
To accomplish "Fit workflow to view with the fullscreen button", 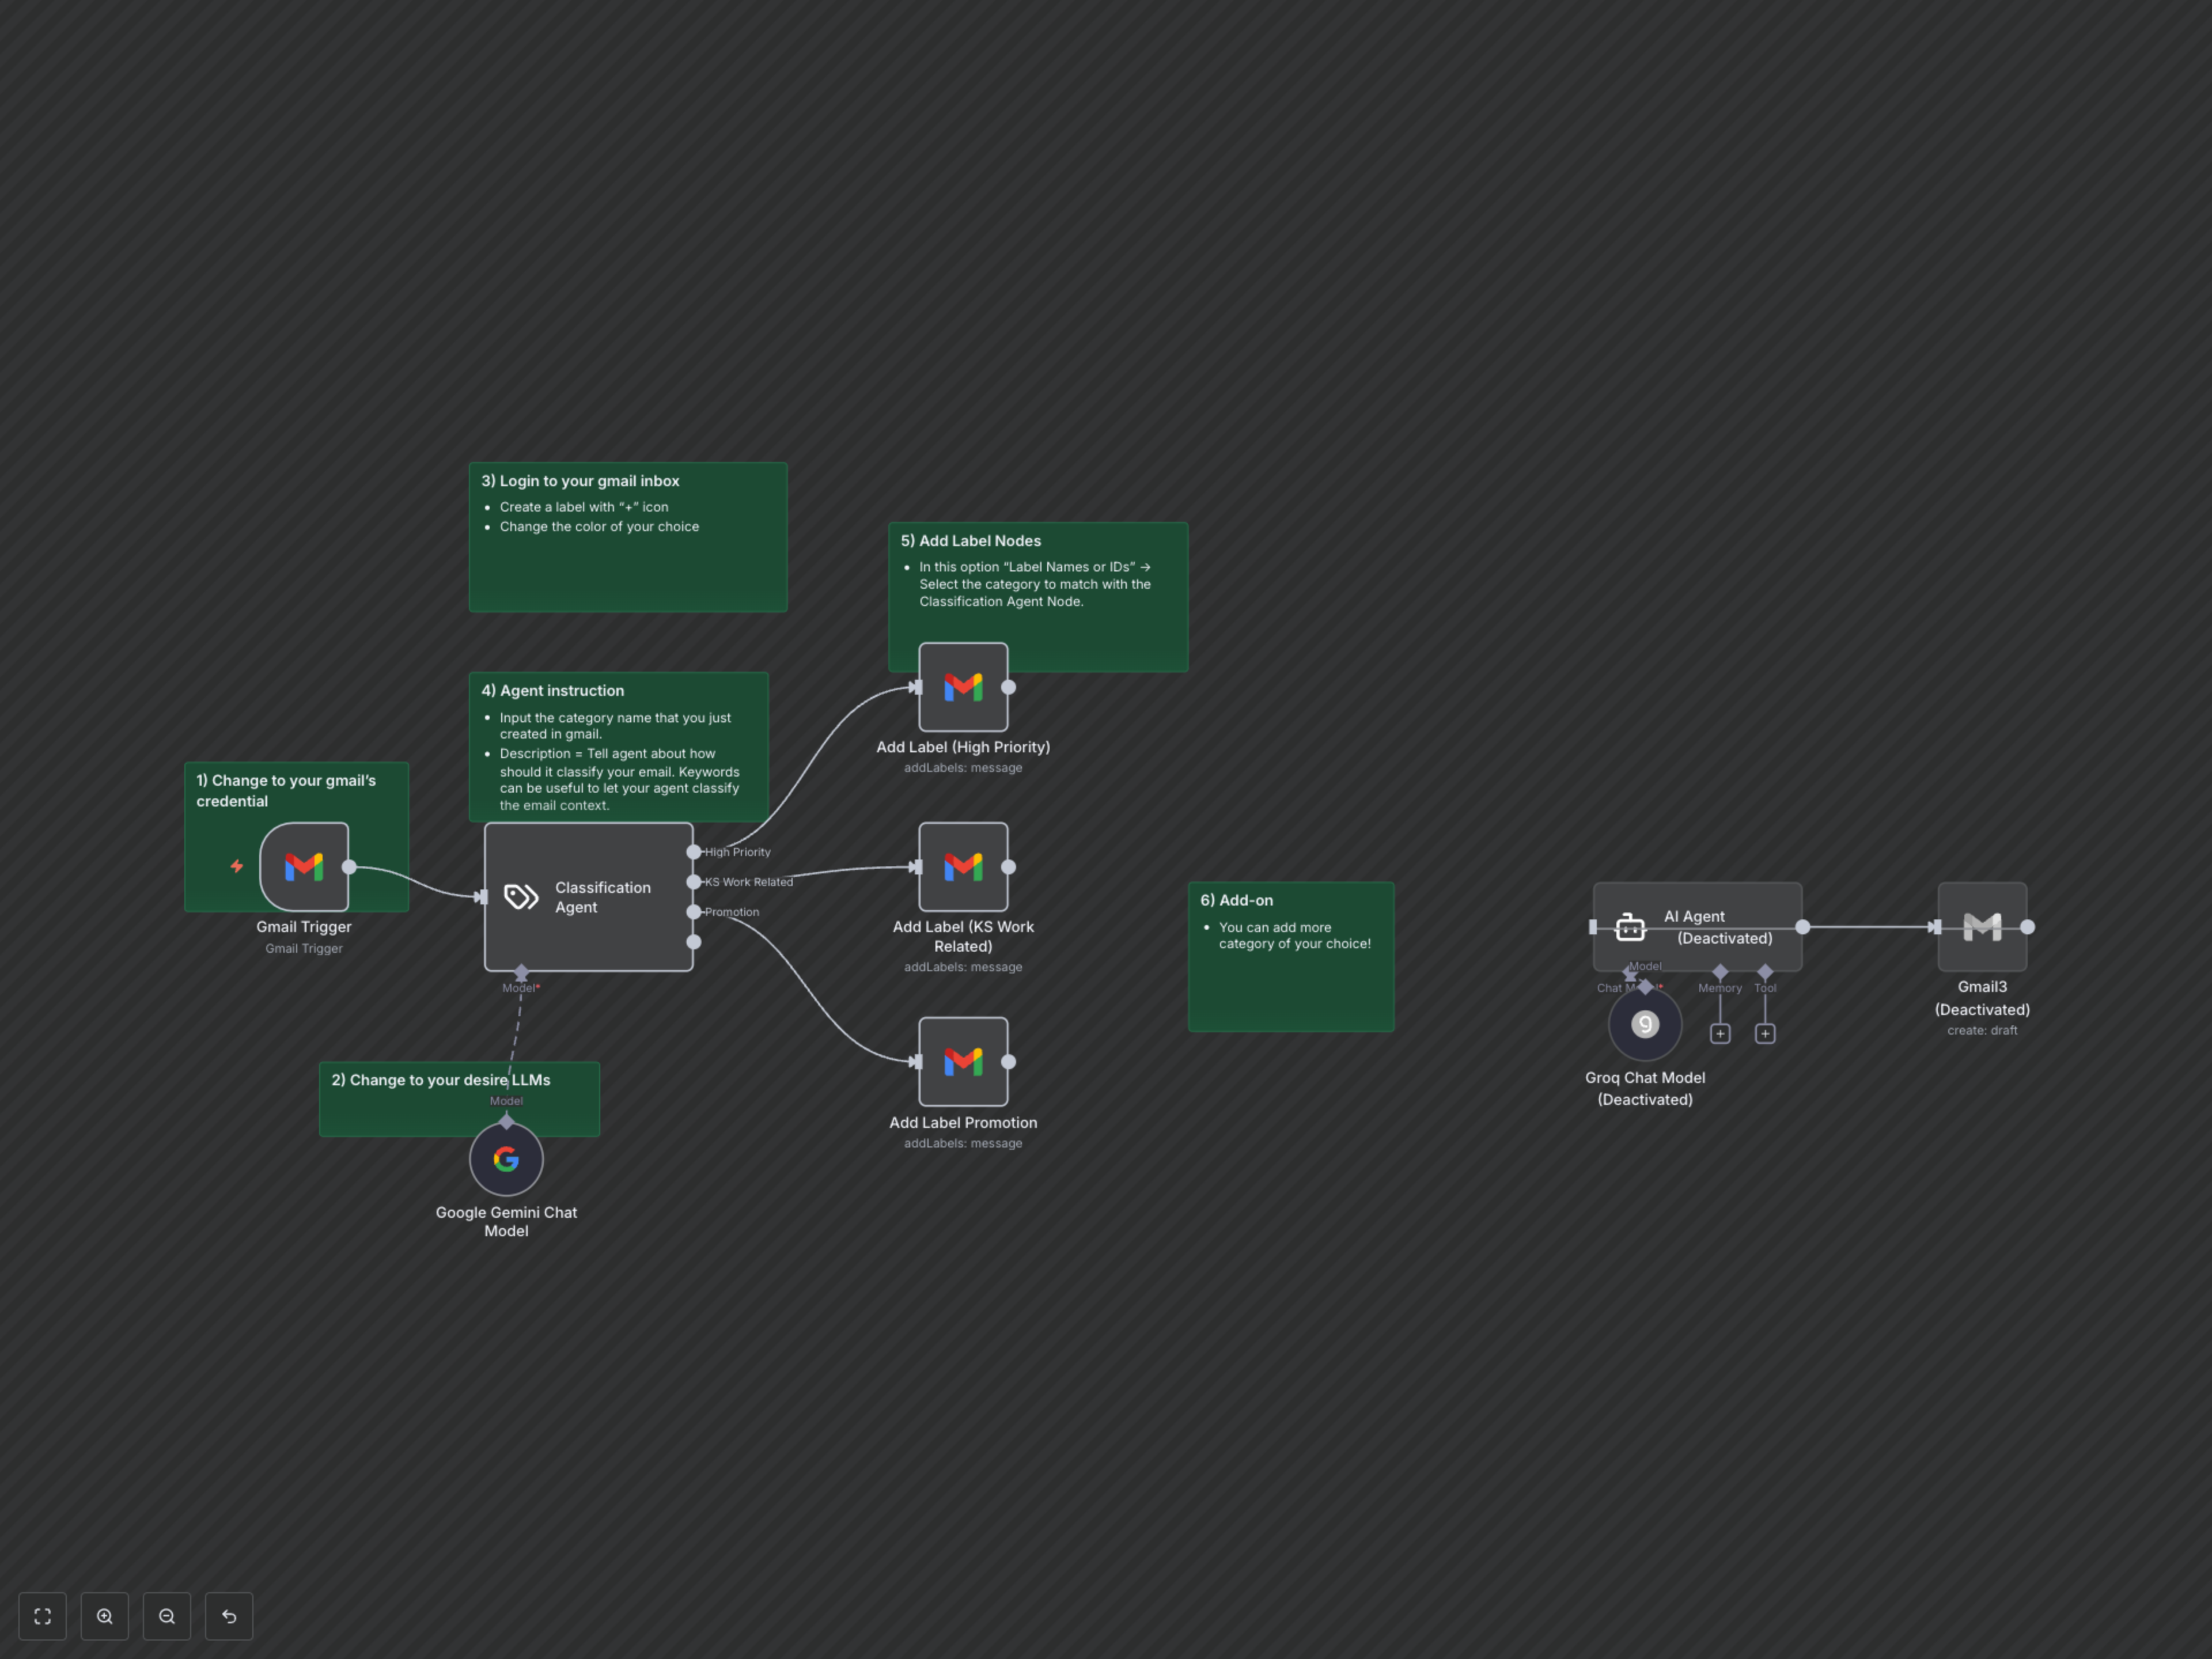I will (42, 1616).
